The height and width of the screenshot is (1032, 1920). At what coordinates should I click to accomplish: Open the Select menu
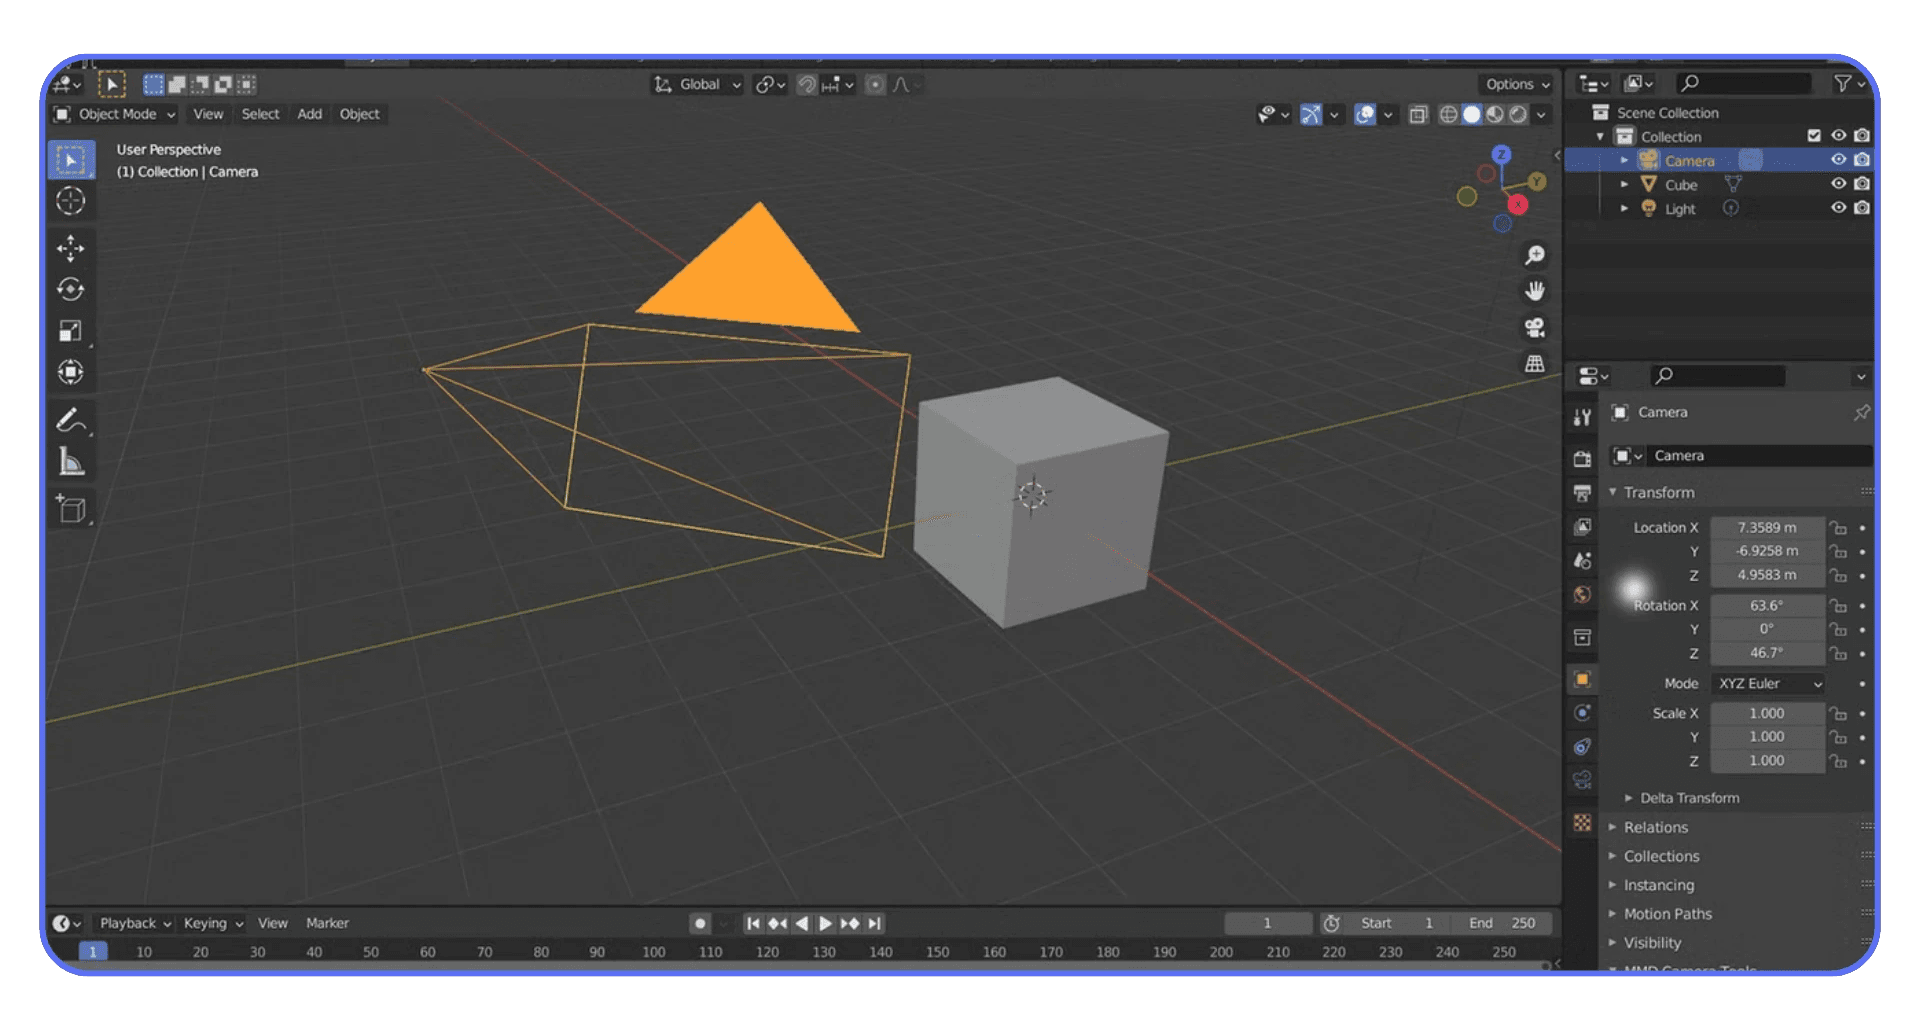[260, 114]
